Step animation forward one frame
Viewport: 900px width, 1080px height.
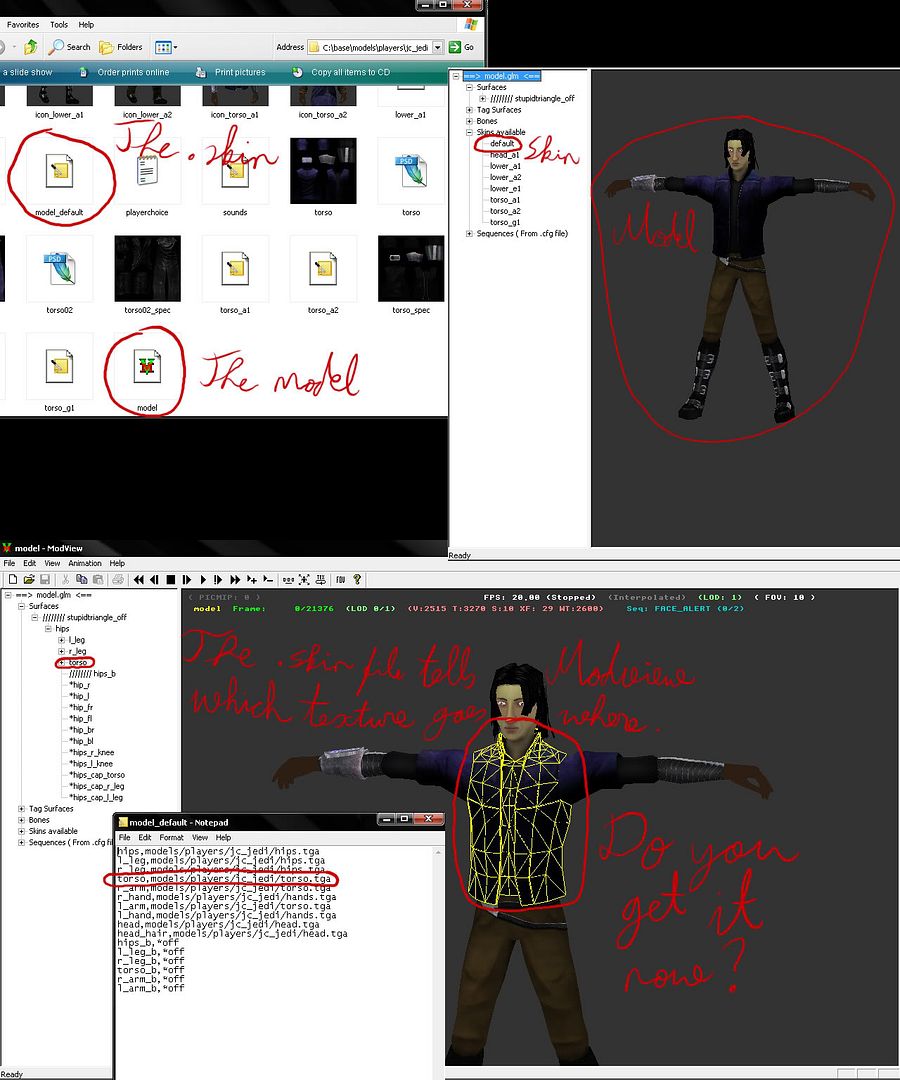point(187,580)
